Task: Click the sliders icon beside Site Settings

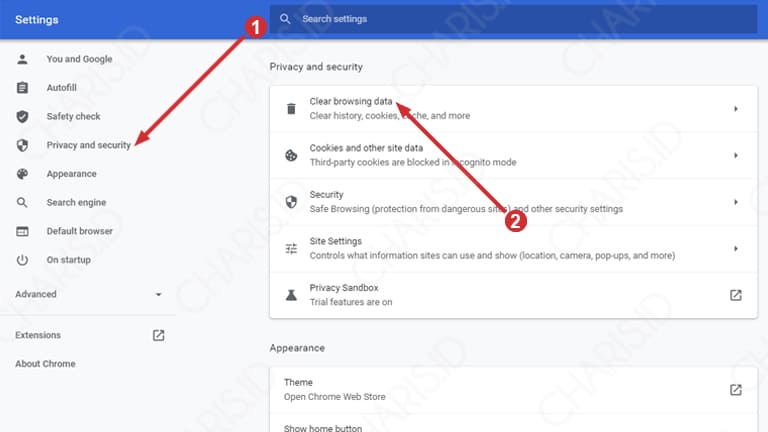Action: 291,249
